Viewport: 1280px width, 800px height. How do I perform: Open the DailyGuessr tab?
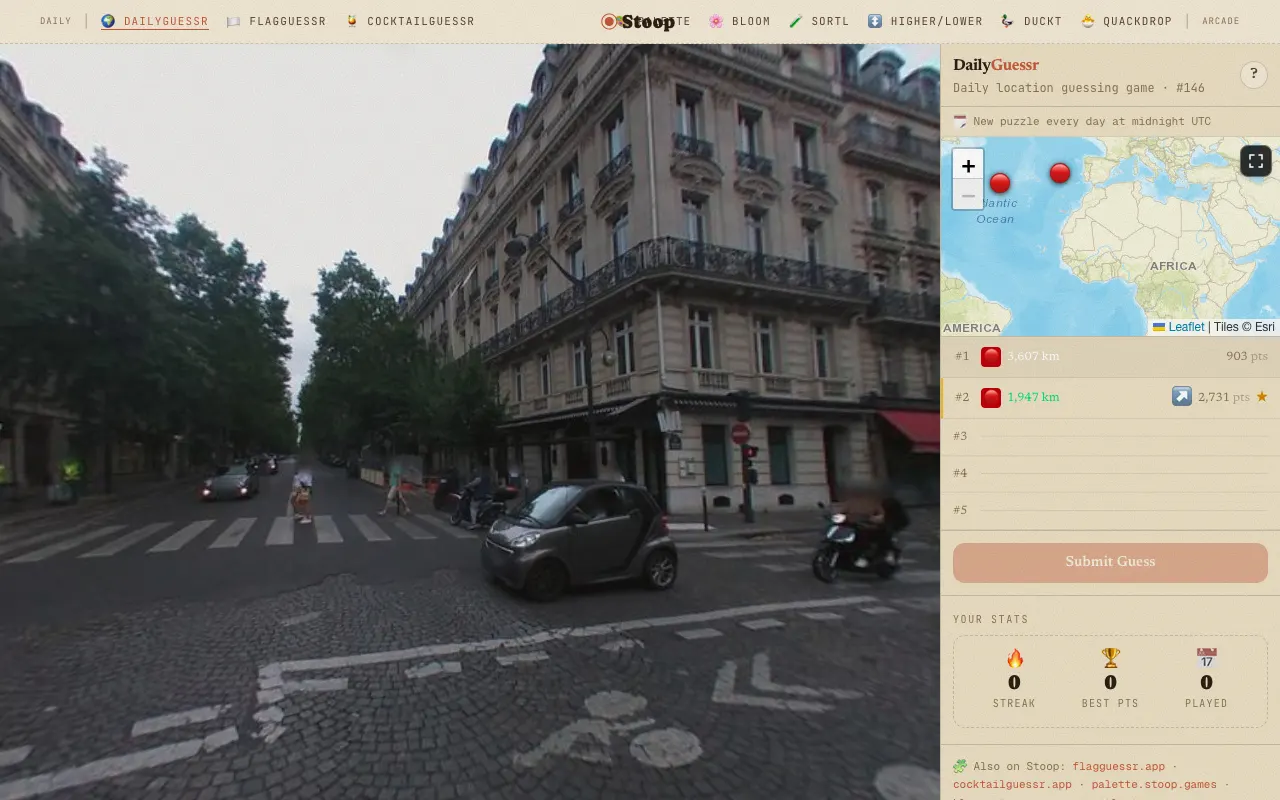pyautogui.click(x=155, y=21)
